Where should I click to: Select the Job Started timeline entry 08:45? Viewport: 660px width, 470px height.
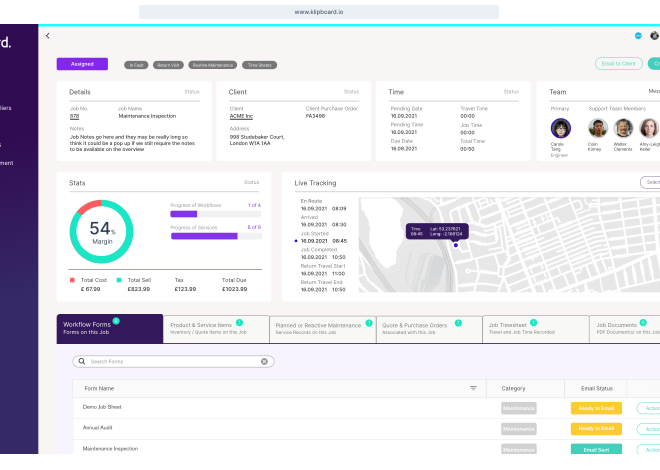tap(323, 241)
